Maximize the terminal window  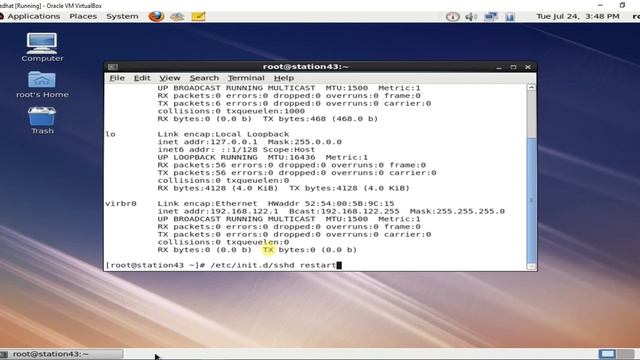(513, 67)
